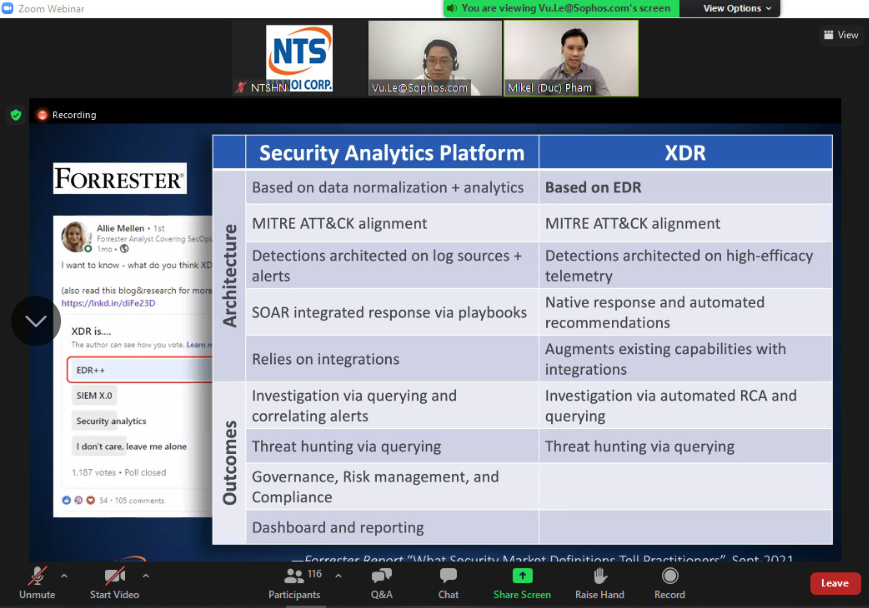Screen dimensions: 869x608
Task: Select Mikel (Duc) Pham video thumbnail
Action: click(571, 58)
